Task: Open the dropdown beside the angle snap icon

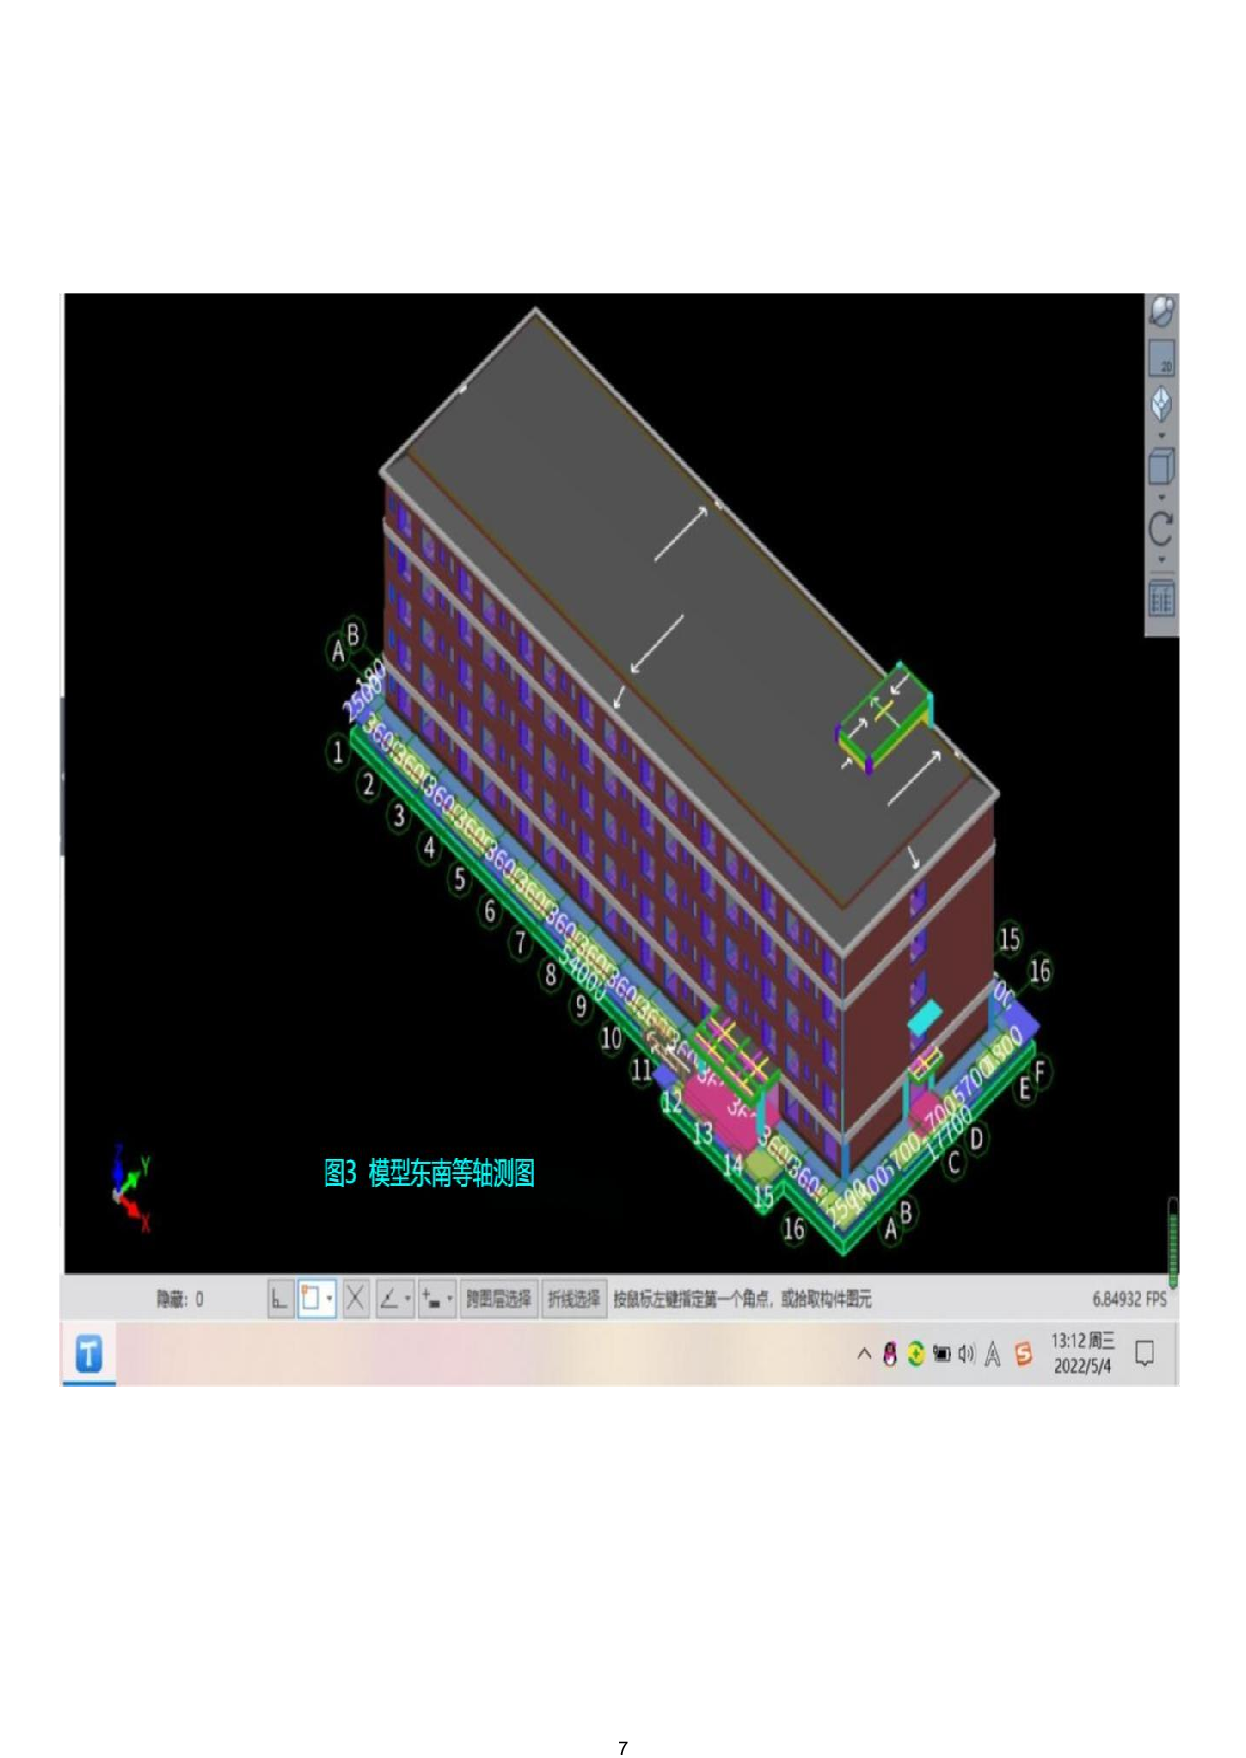Action: pos(408,1299)
